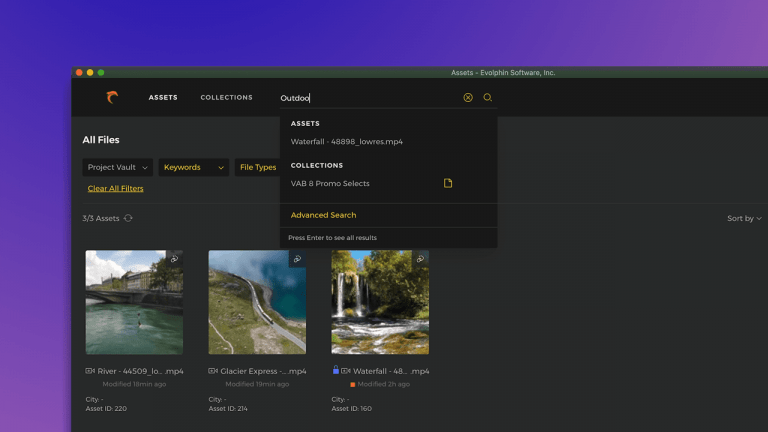
Task: Switch to the Collections tab
Action: pos(226,98)
